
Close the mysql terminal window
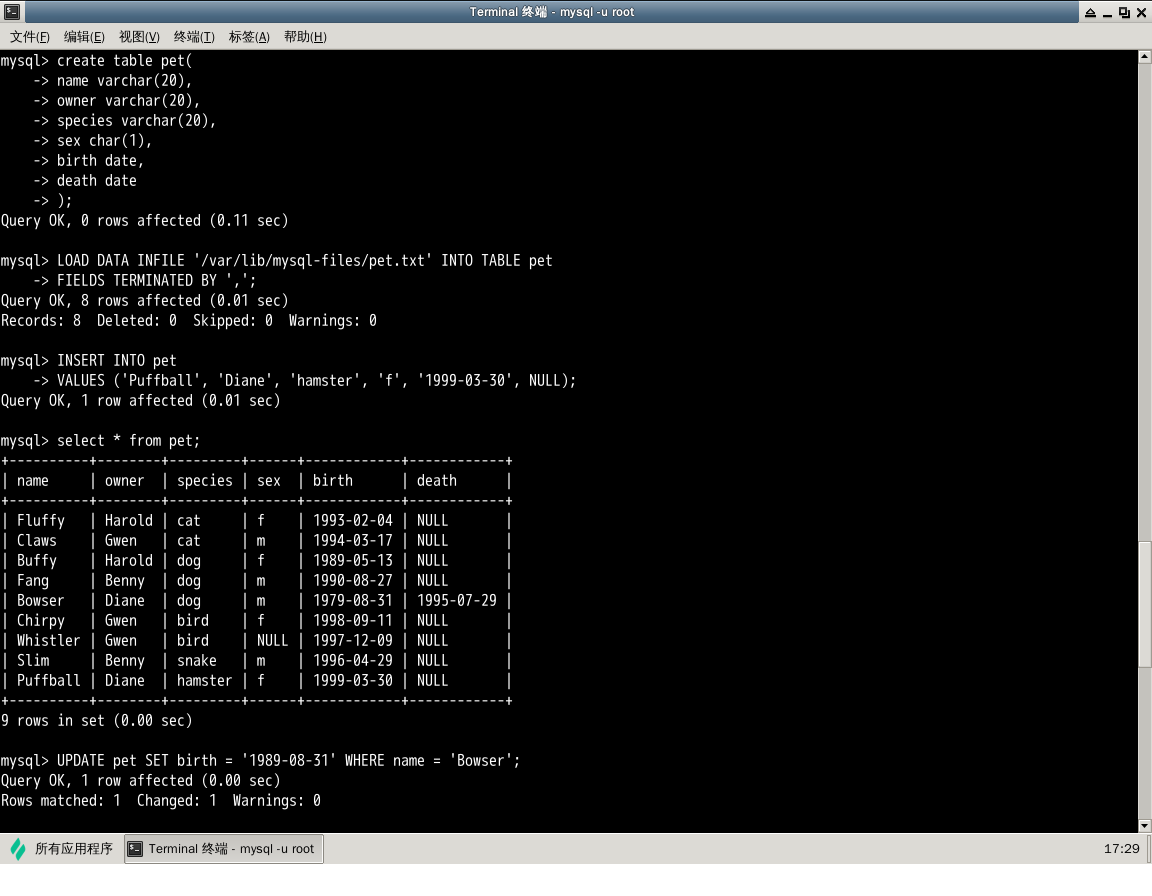point(1141,12)
